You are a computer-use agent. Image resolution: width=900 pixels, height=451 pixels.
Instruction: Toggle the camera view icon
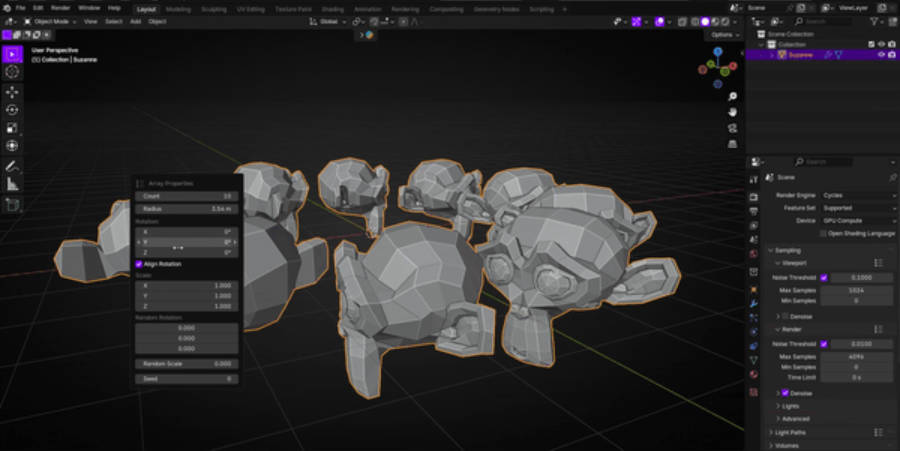point(732,128)
